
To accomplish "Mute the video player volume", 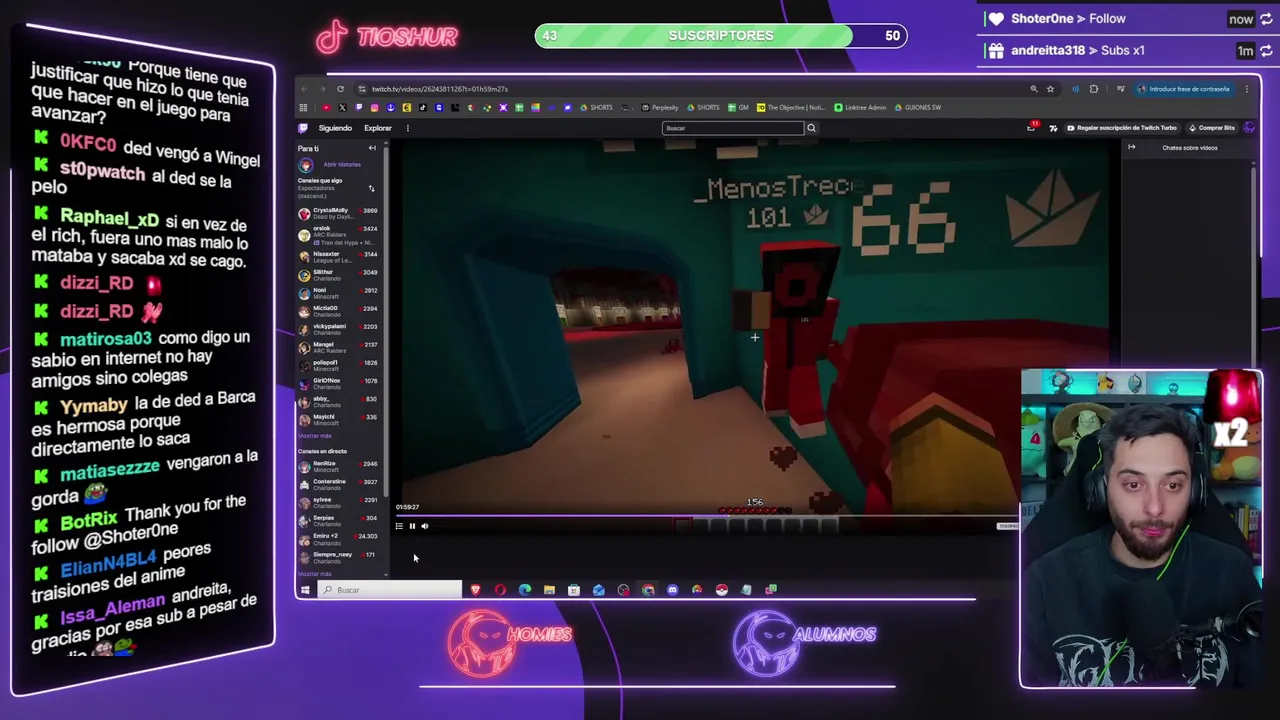I will 425,526.
